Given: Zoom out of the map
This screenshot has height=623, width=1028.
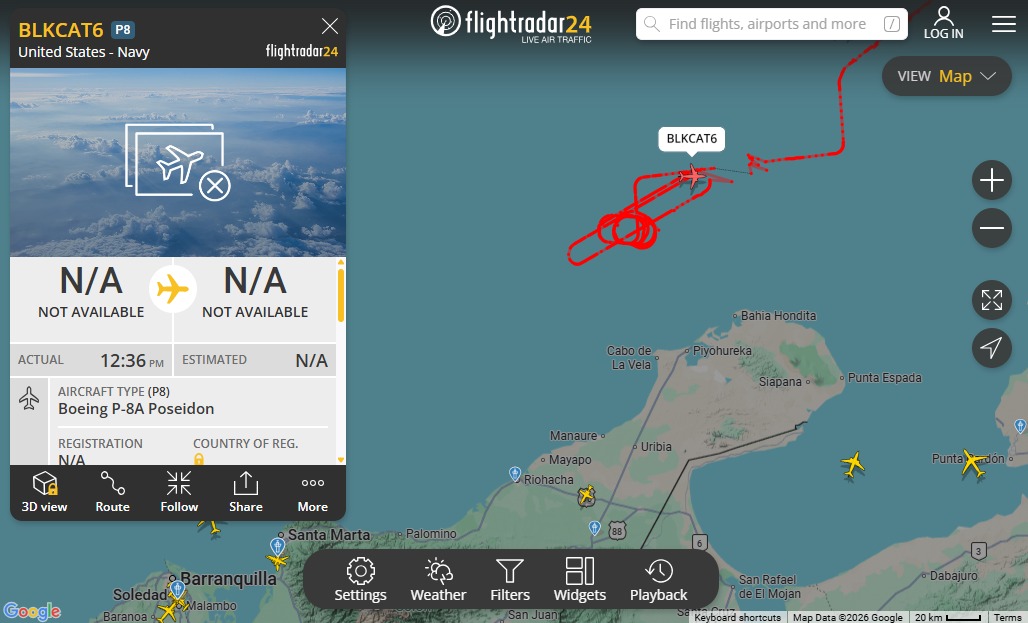Looking at the screenshot, I should coord(992,228).
